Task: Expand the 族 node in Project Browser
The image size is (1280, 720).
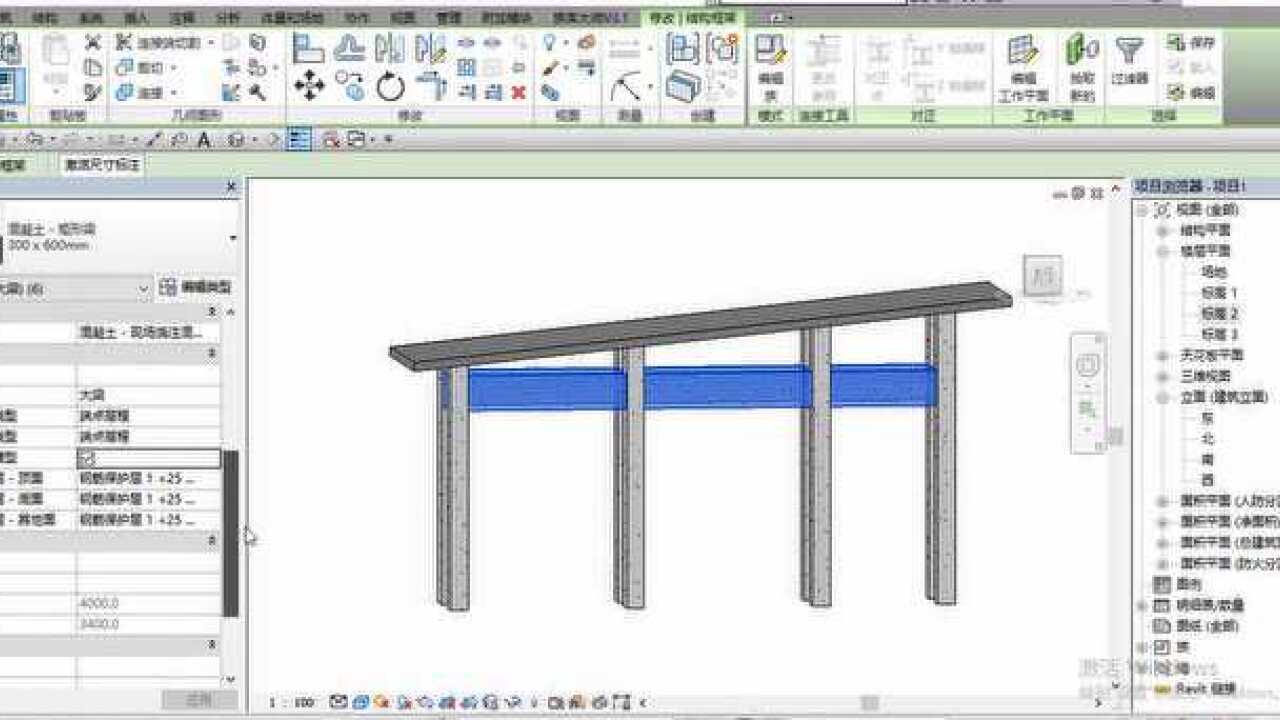Action: [1143, 647]
